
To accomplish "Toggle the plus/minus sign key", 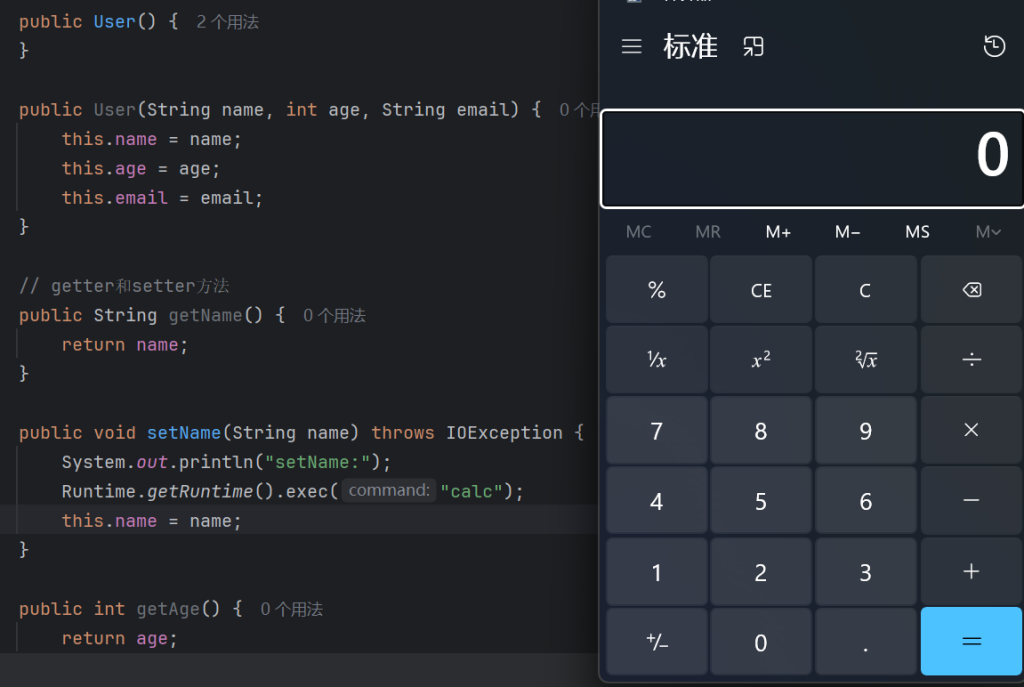I will pos(656,642).
